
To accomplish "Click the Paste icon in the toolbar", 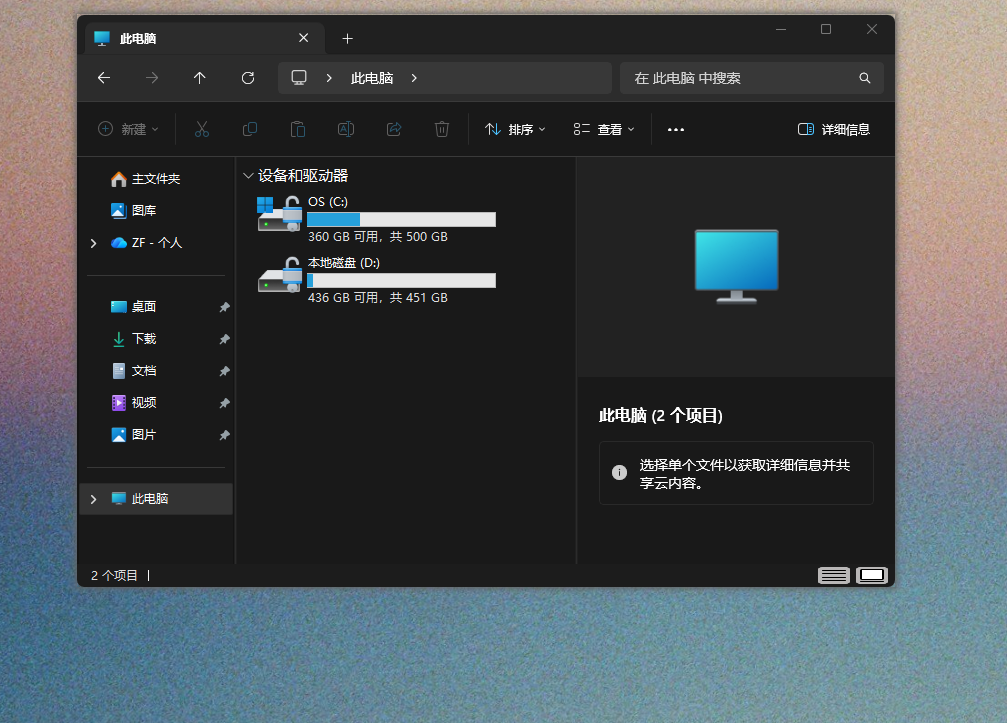I will pos(297,129).
